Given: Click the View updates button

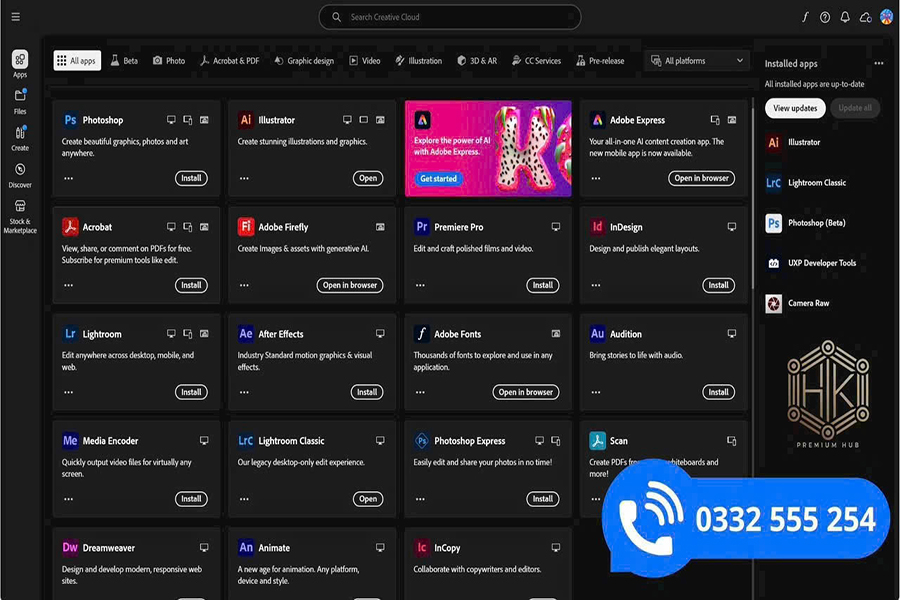Looking at the screenshot, I should point(795,108).
